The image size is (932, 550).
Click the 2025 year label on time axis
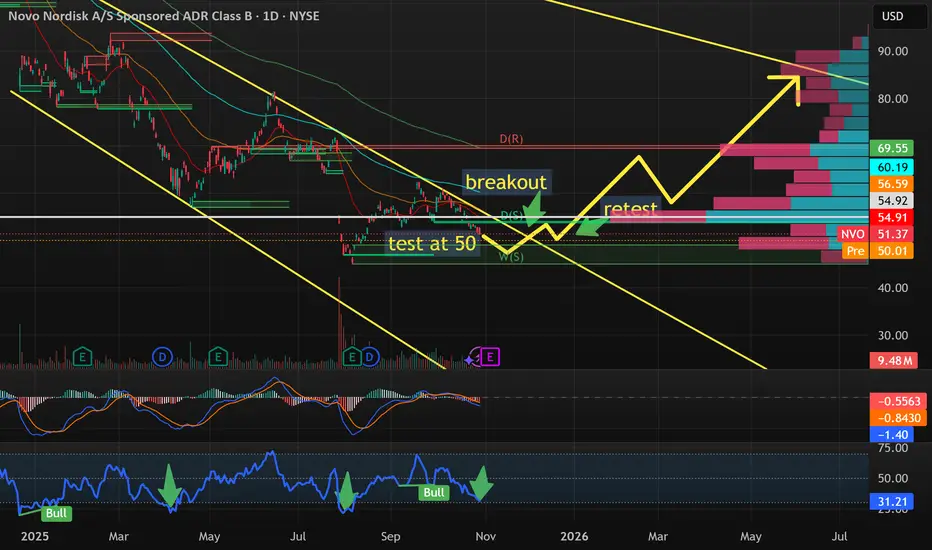click(x=34, y=536)
